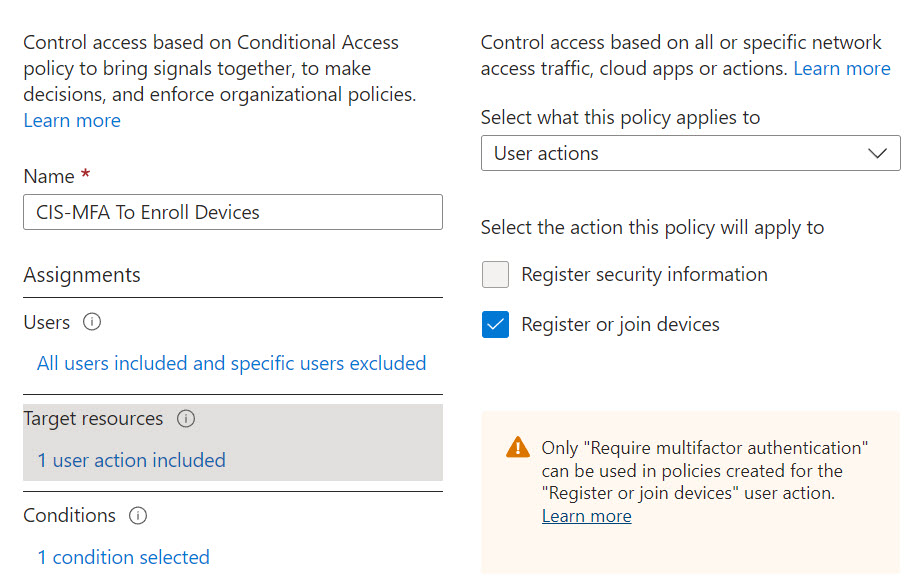The height and width of the screenshot is (579, 918).
Task: Open the Conditions section heading
Action: [70, 516]
